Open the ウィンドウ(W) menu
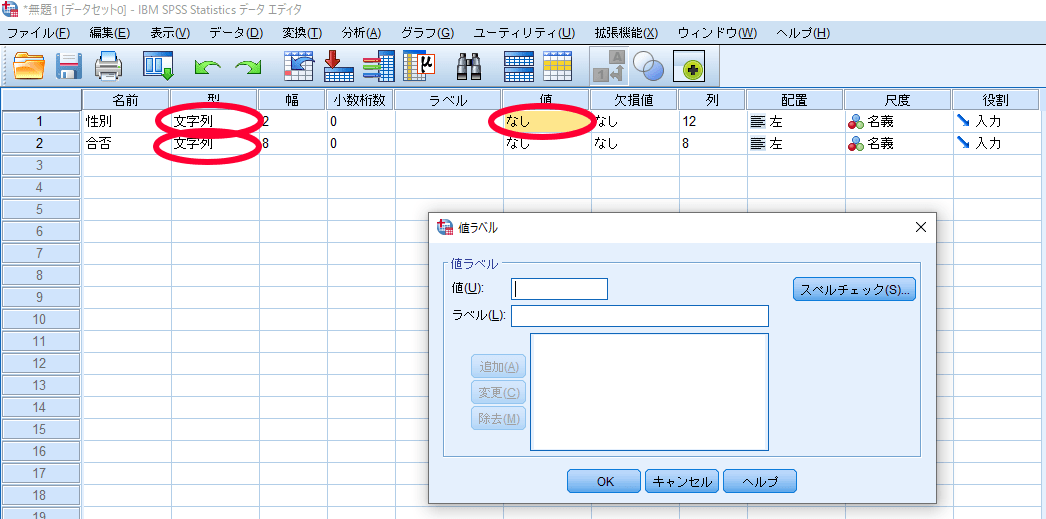Image resolution: width=1046 pixels, height=519 pixels. point(718,33)
